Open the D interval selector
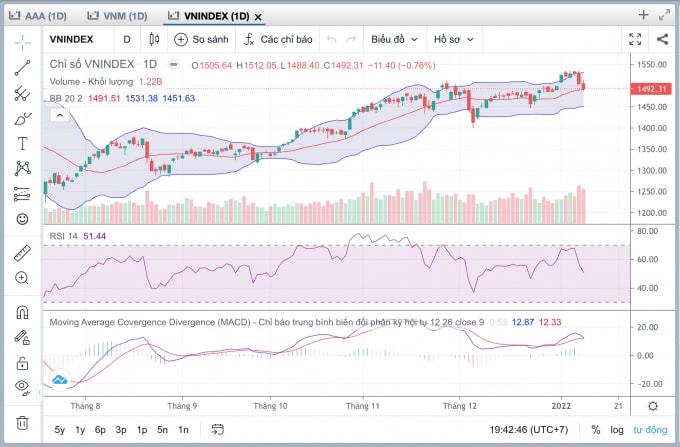 coord(127,39)
